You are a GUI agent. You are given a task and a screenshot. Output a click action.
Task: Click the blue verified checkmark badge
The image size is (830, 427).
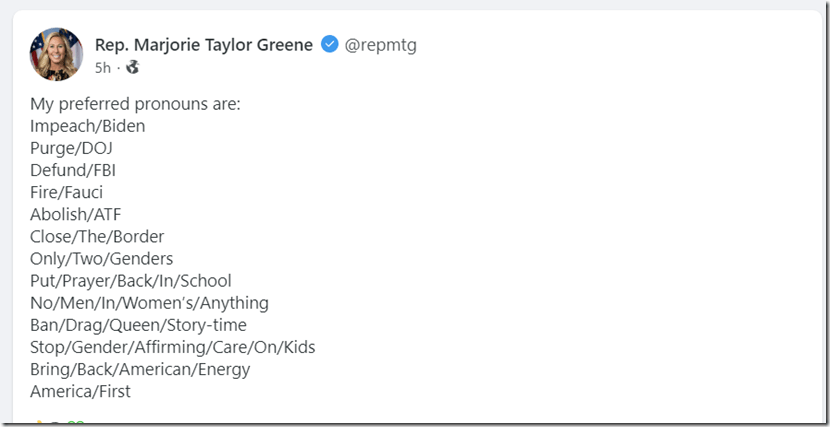pos(329,45)
